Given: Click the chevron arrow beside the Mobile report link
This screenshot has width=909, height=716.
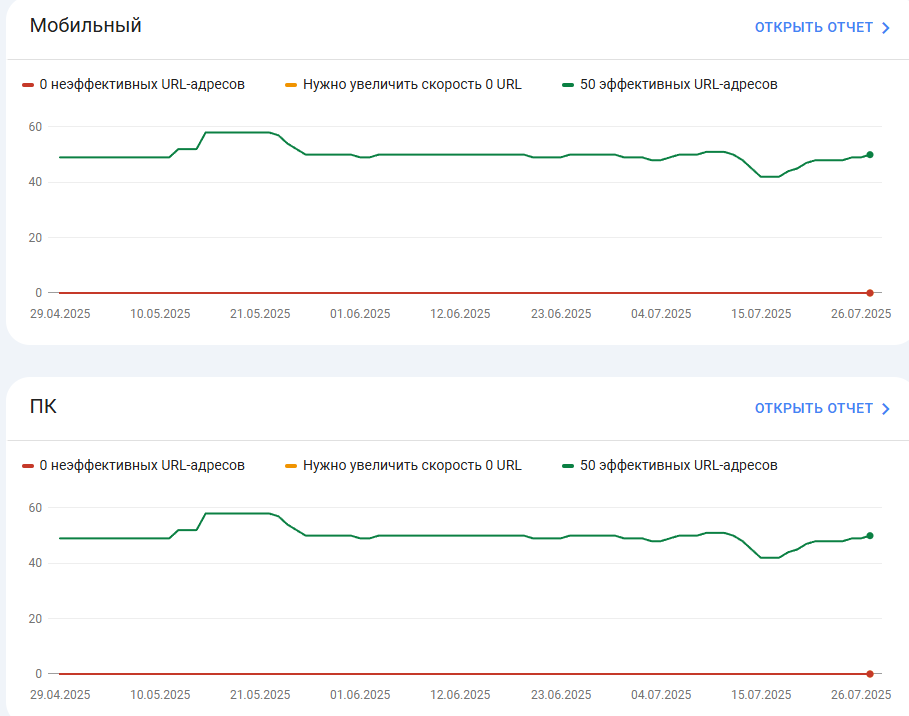Looking at the screenshot, I should coord(886,28).
